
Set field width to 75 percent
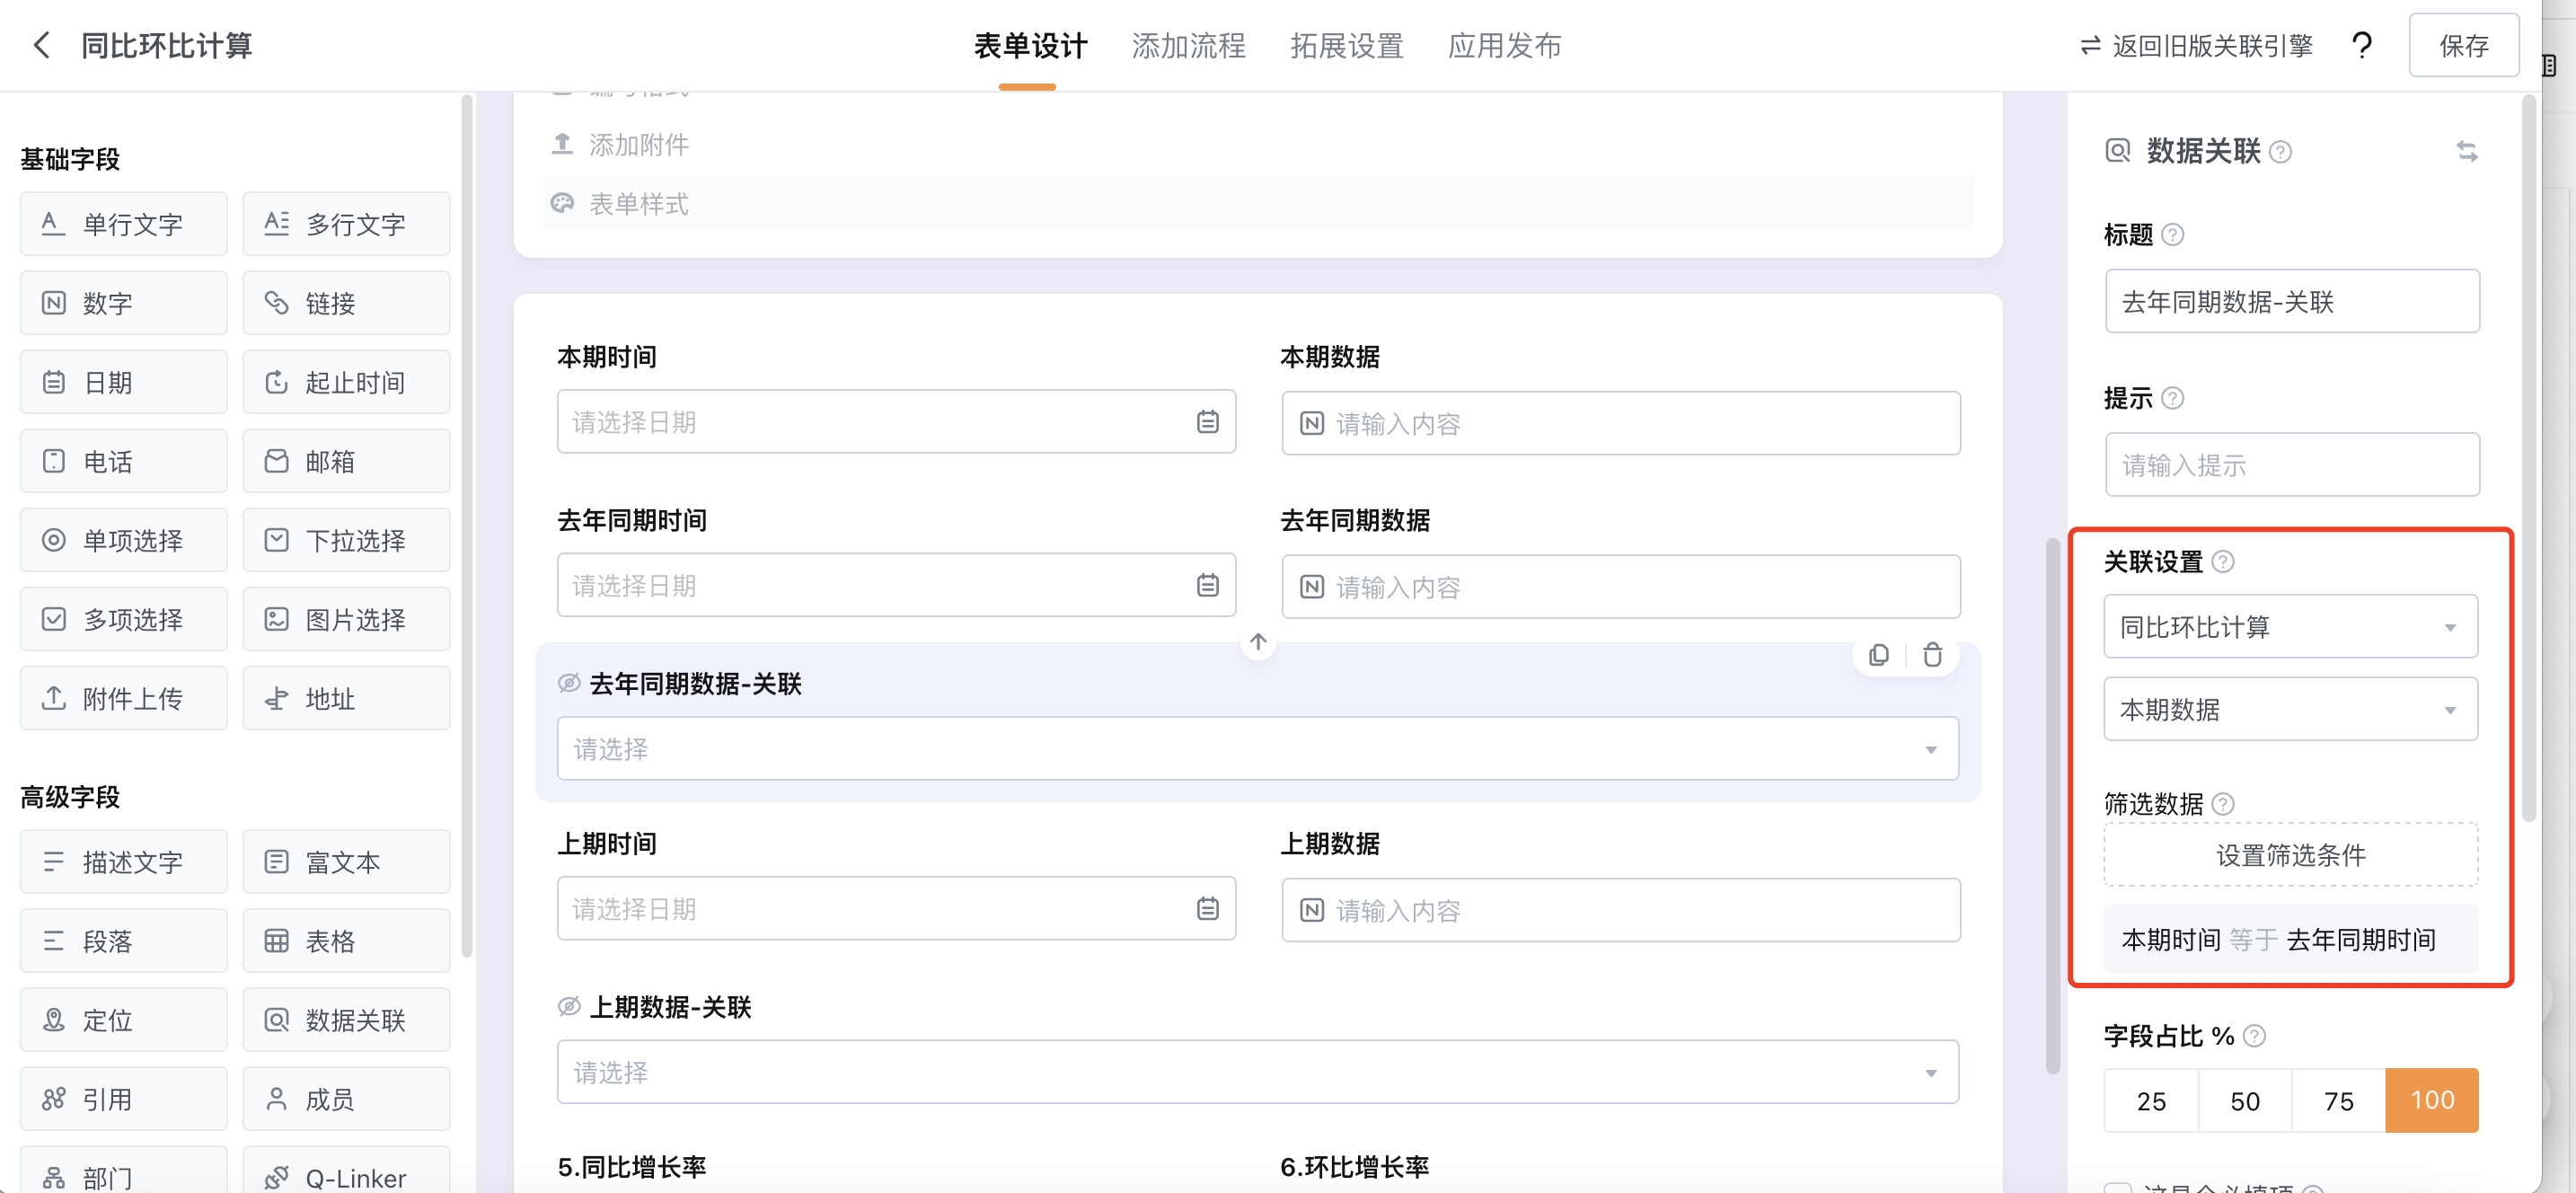[2339, 1100]
